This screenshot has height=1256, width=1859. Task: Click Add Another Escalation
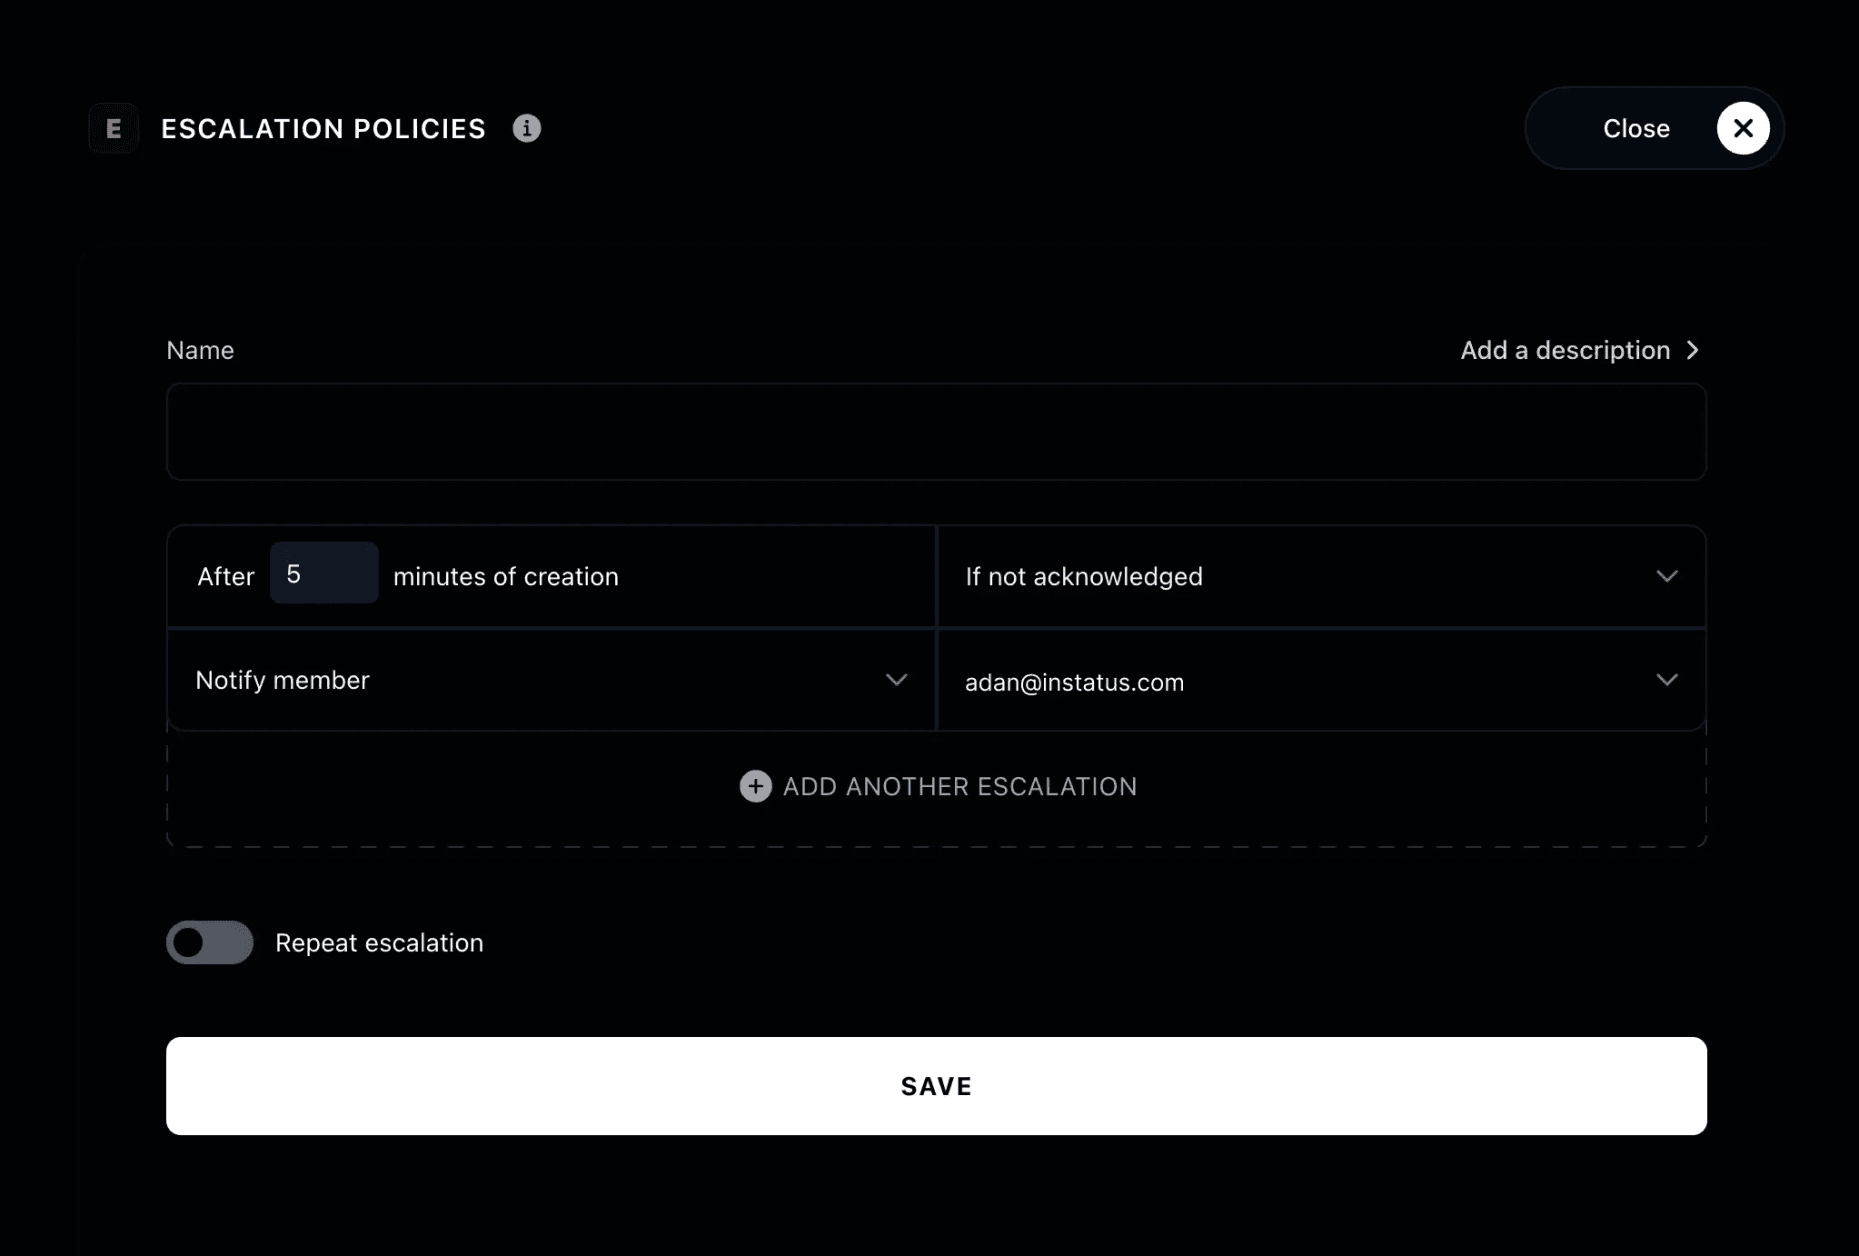[x=937, y=786]
